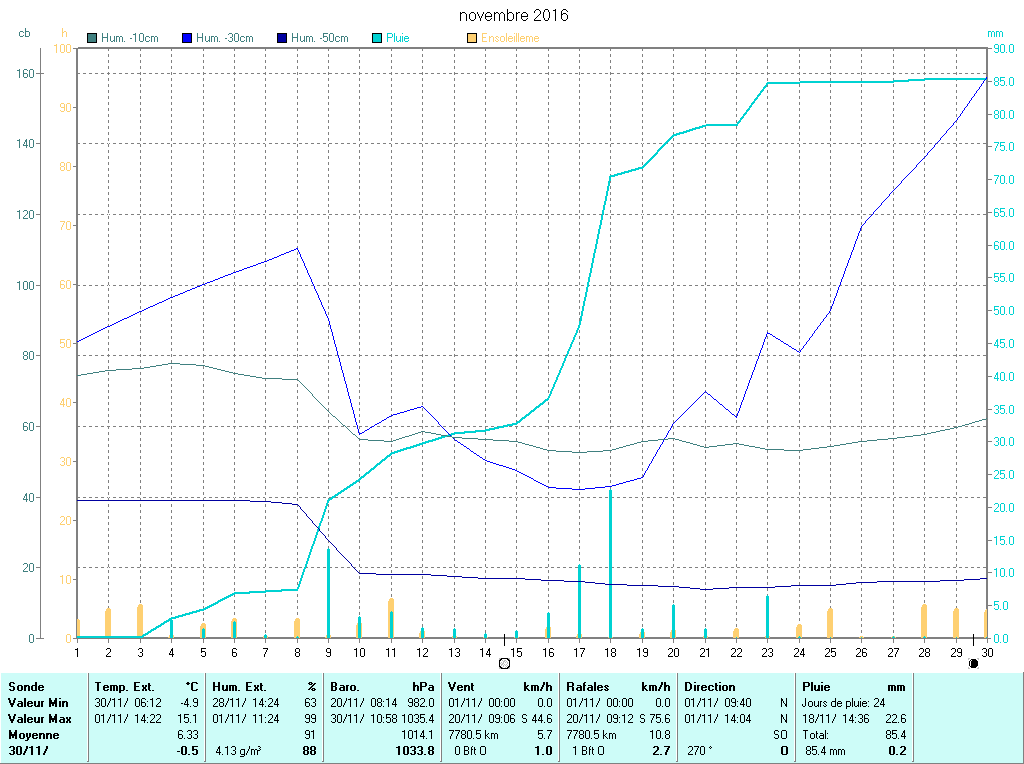Select the Hum. -30cm legend color swatch
The width and height of the screenshot is (1024, 764).
click(187, 38)
